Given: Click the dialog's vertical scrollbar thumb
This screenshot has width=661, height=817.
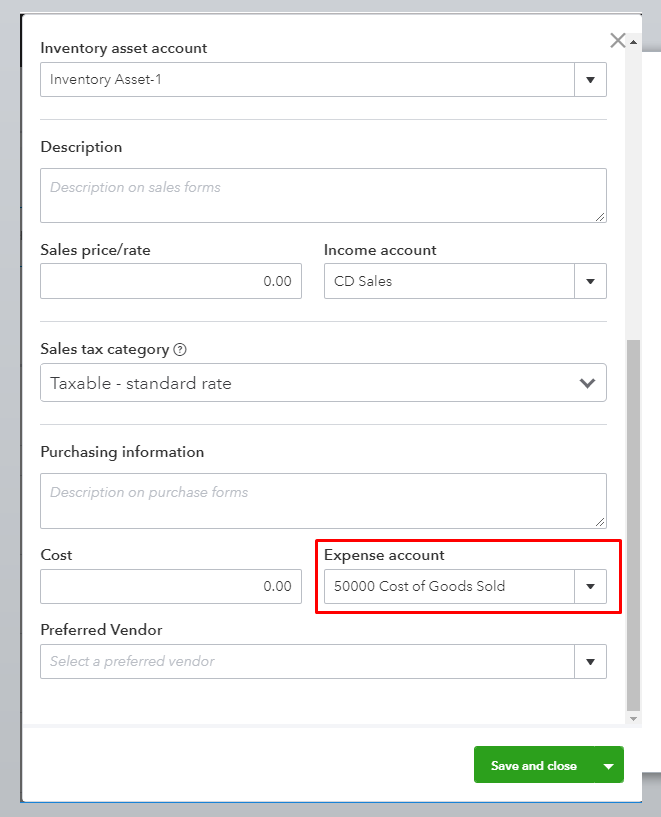Looking at the screenshot, I should 631,520.
